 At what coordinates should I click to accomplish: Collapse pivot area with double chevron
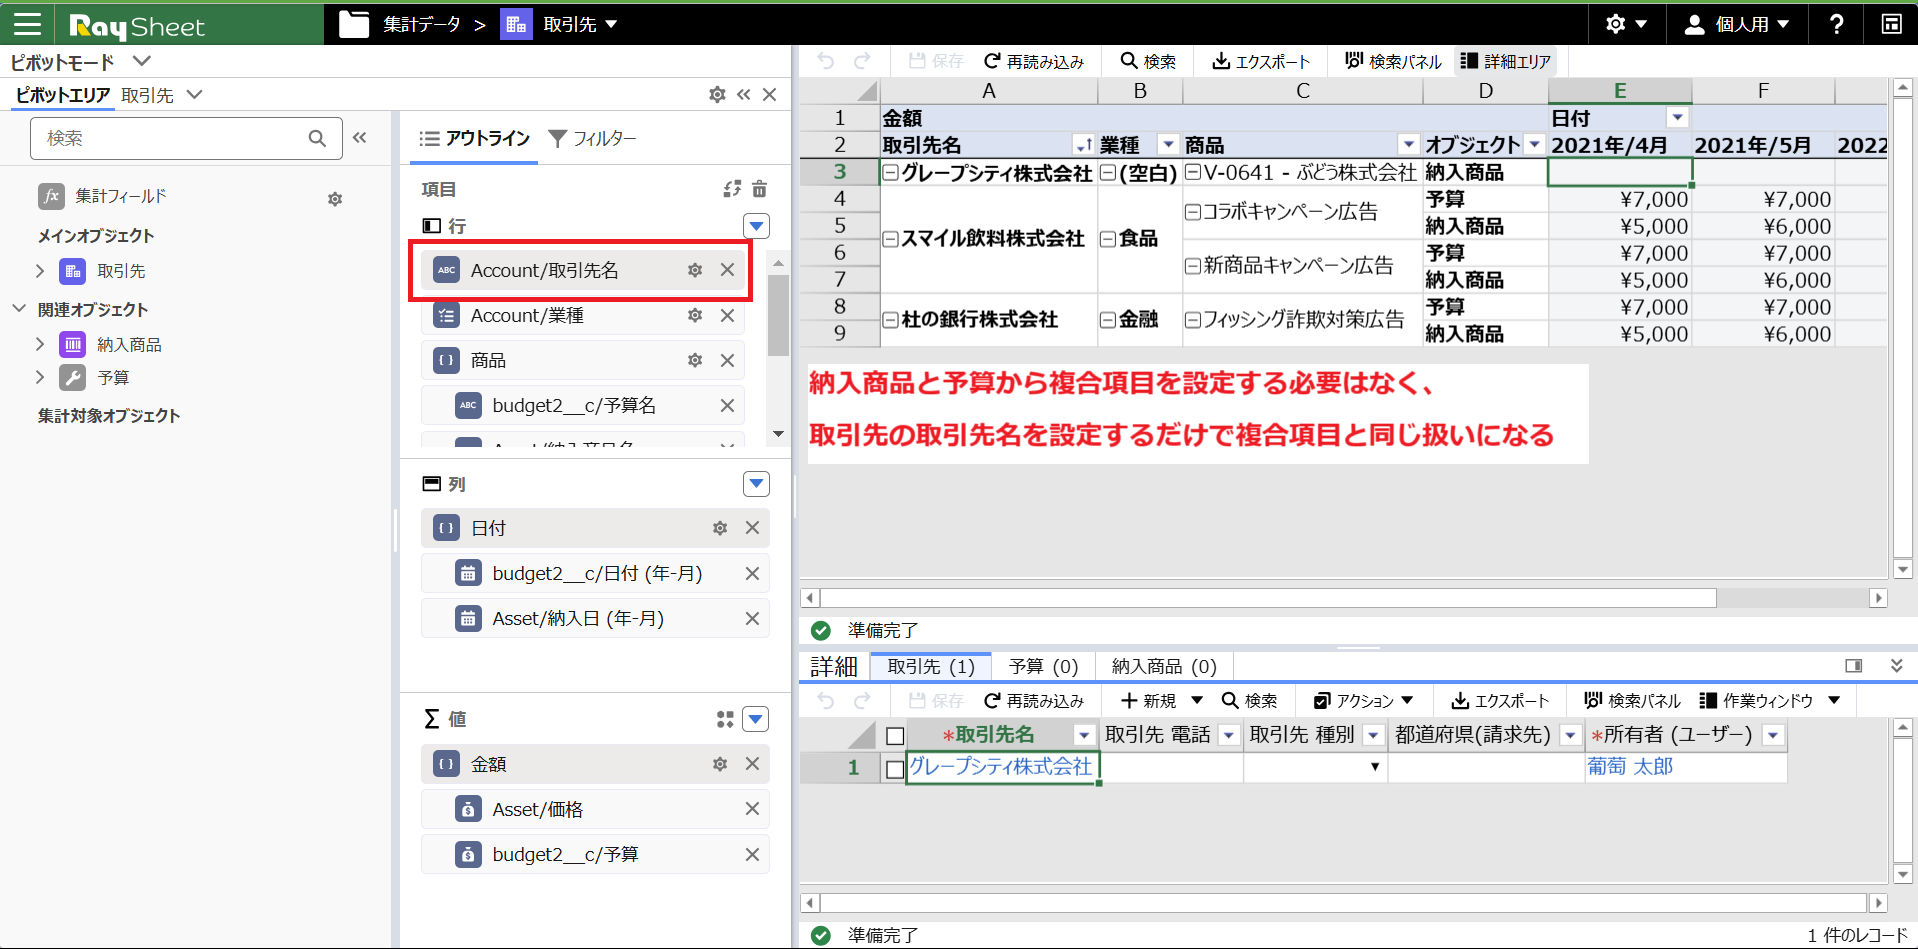(743, 95)
